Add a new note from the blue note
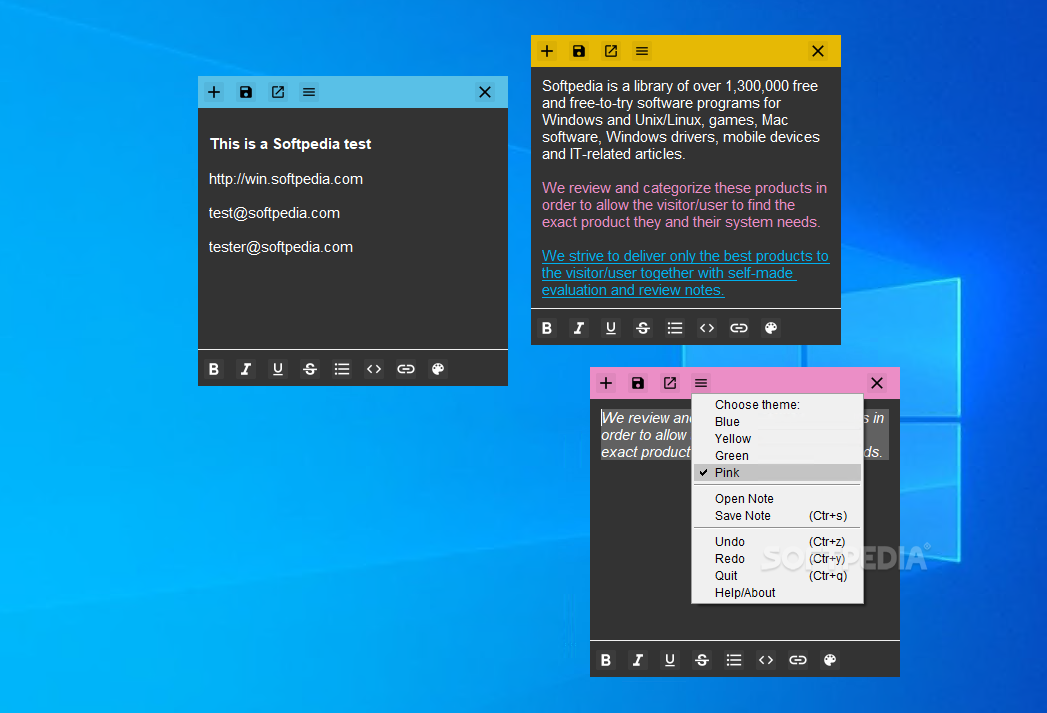The height and width of the screenshot is (713, 1047). (214, 92)
